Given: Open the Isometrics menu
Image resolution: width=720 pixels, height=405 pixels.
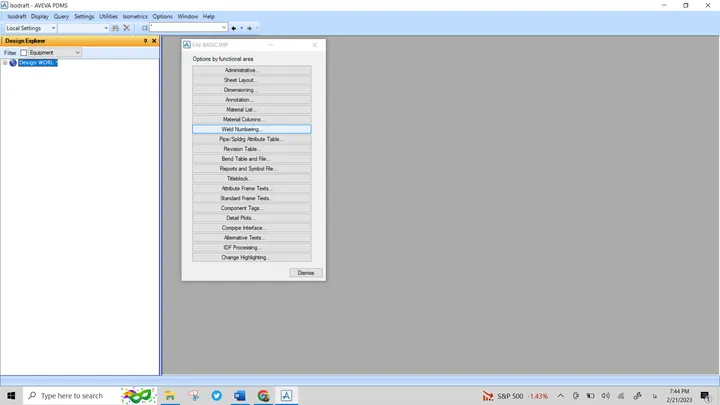Looking at the screenshot, I should pos(135,17).
